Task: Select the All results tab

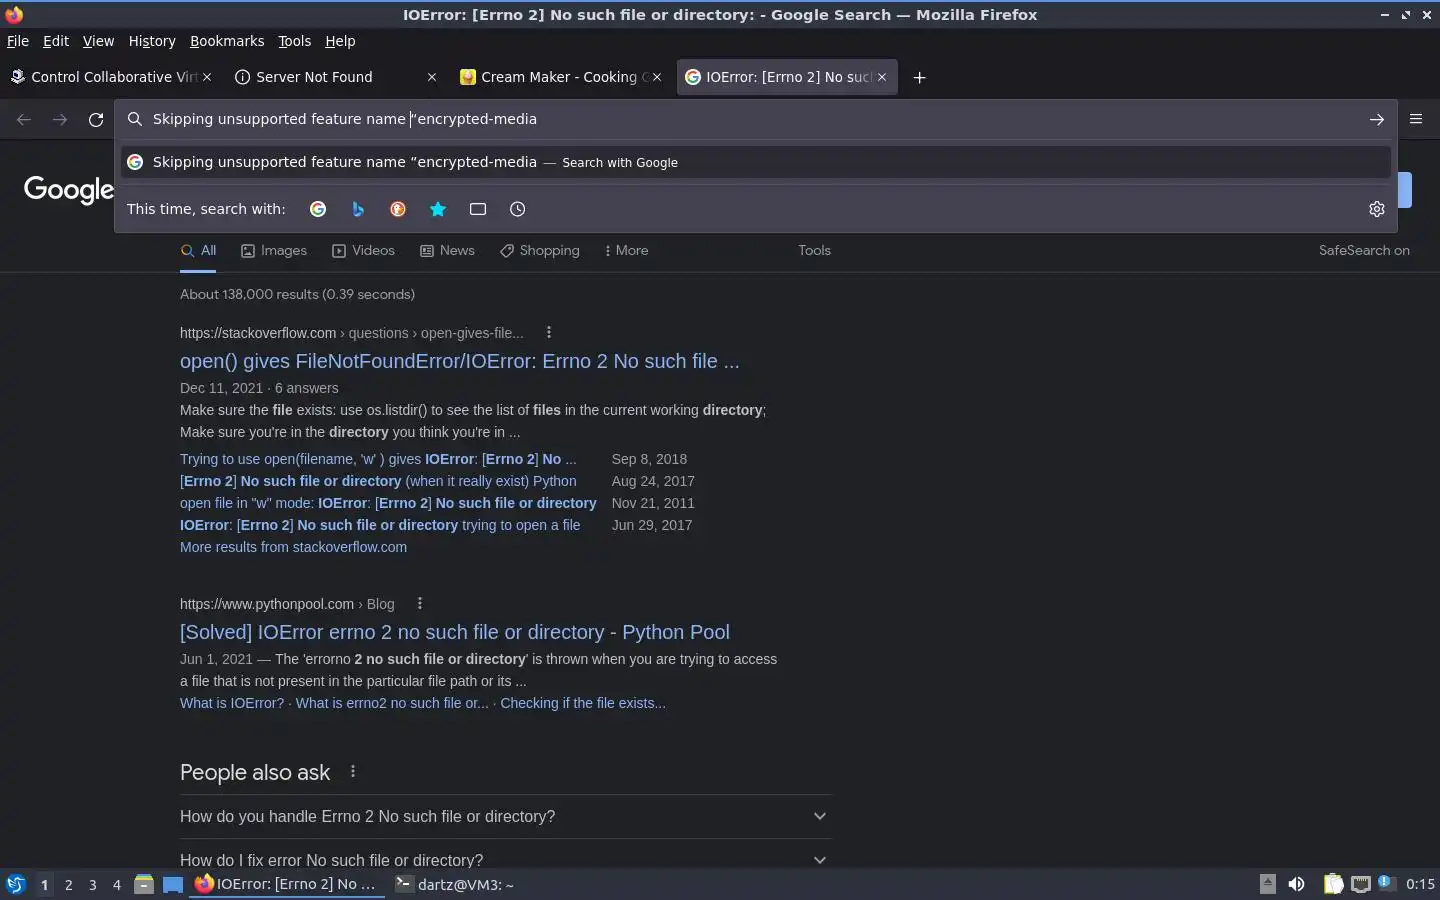Action: tap(198, 250)
